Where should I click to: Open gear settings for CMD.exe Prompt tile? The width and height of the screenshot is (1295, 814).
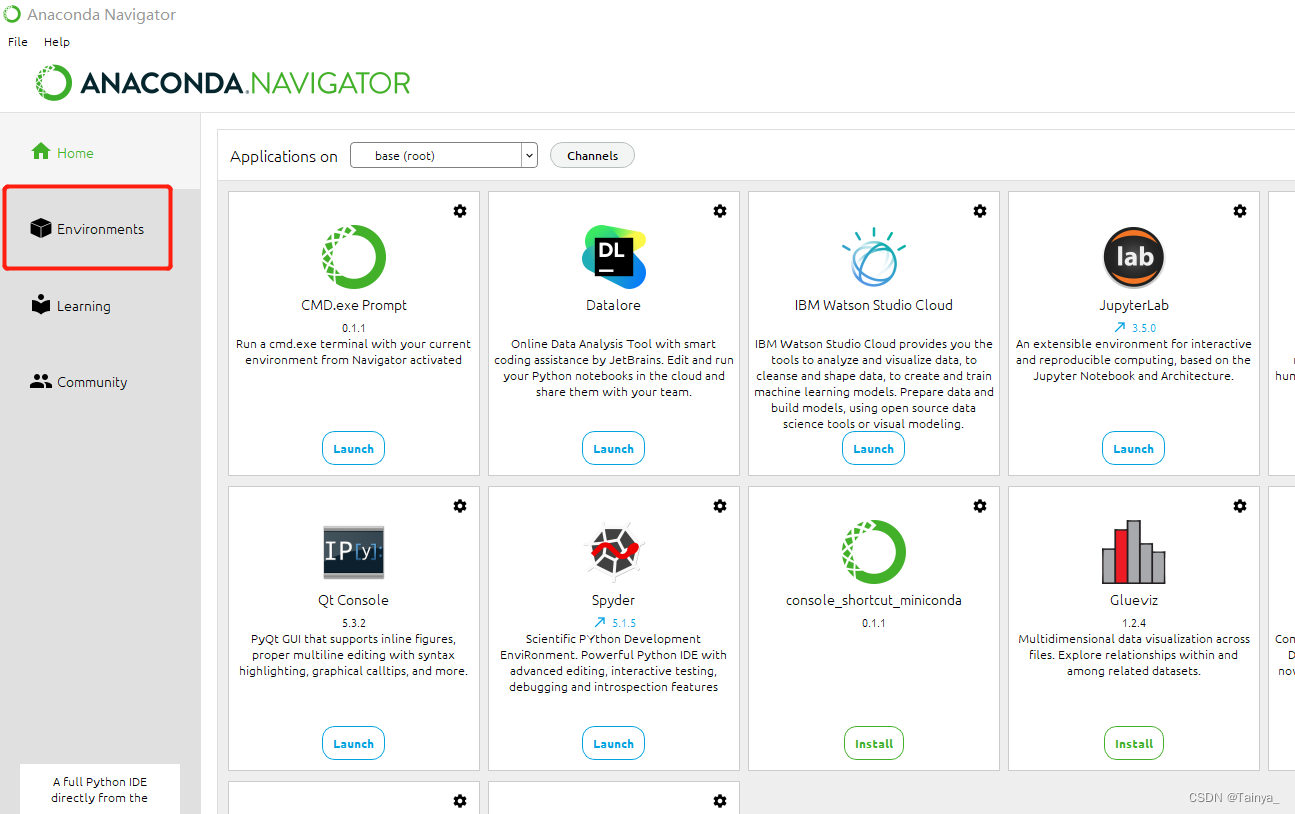[460, 211]
